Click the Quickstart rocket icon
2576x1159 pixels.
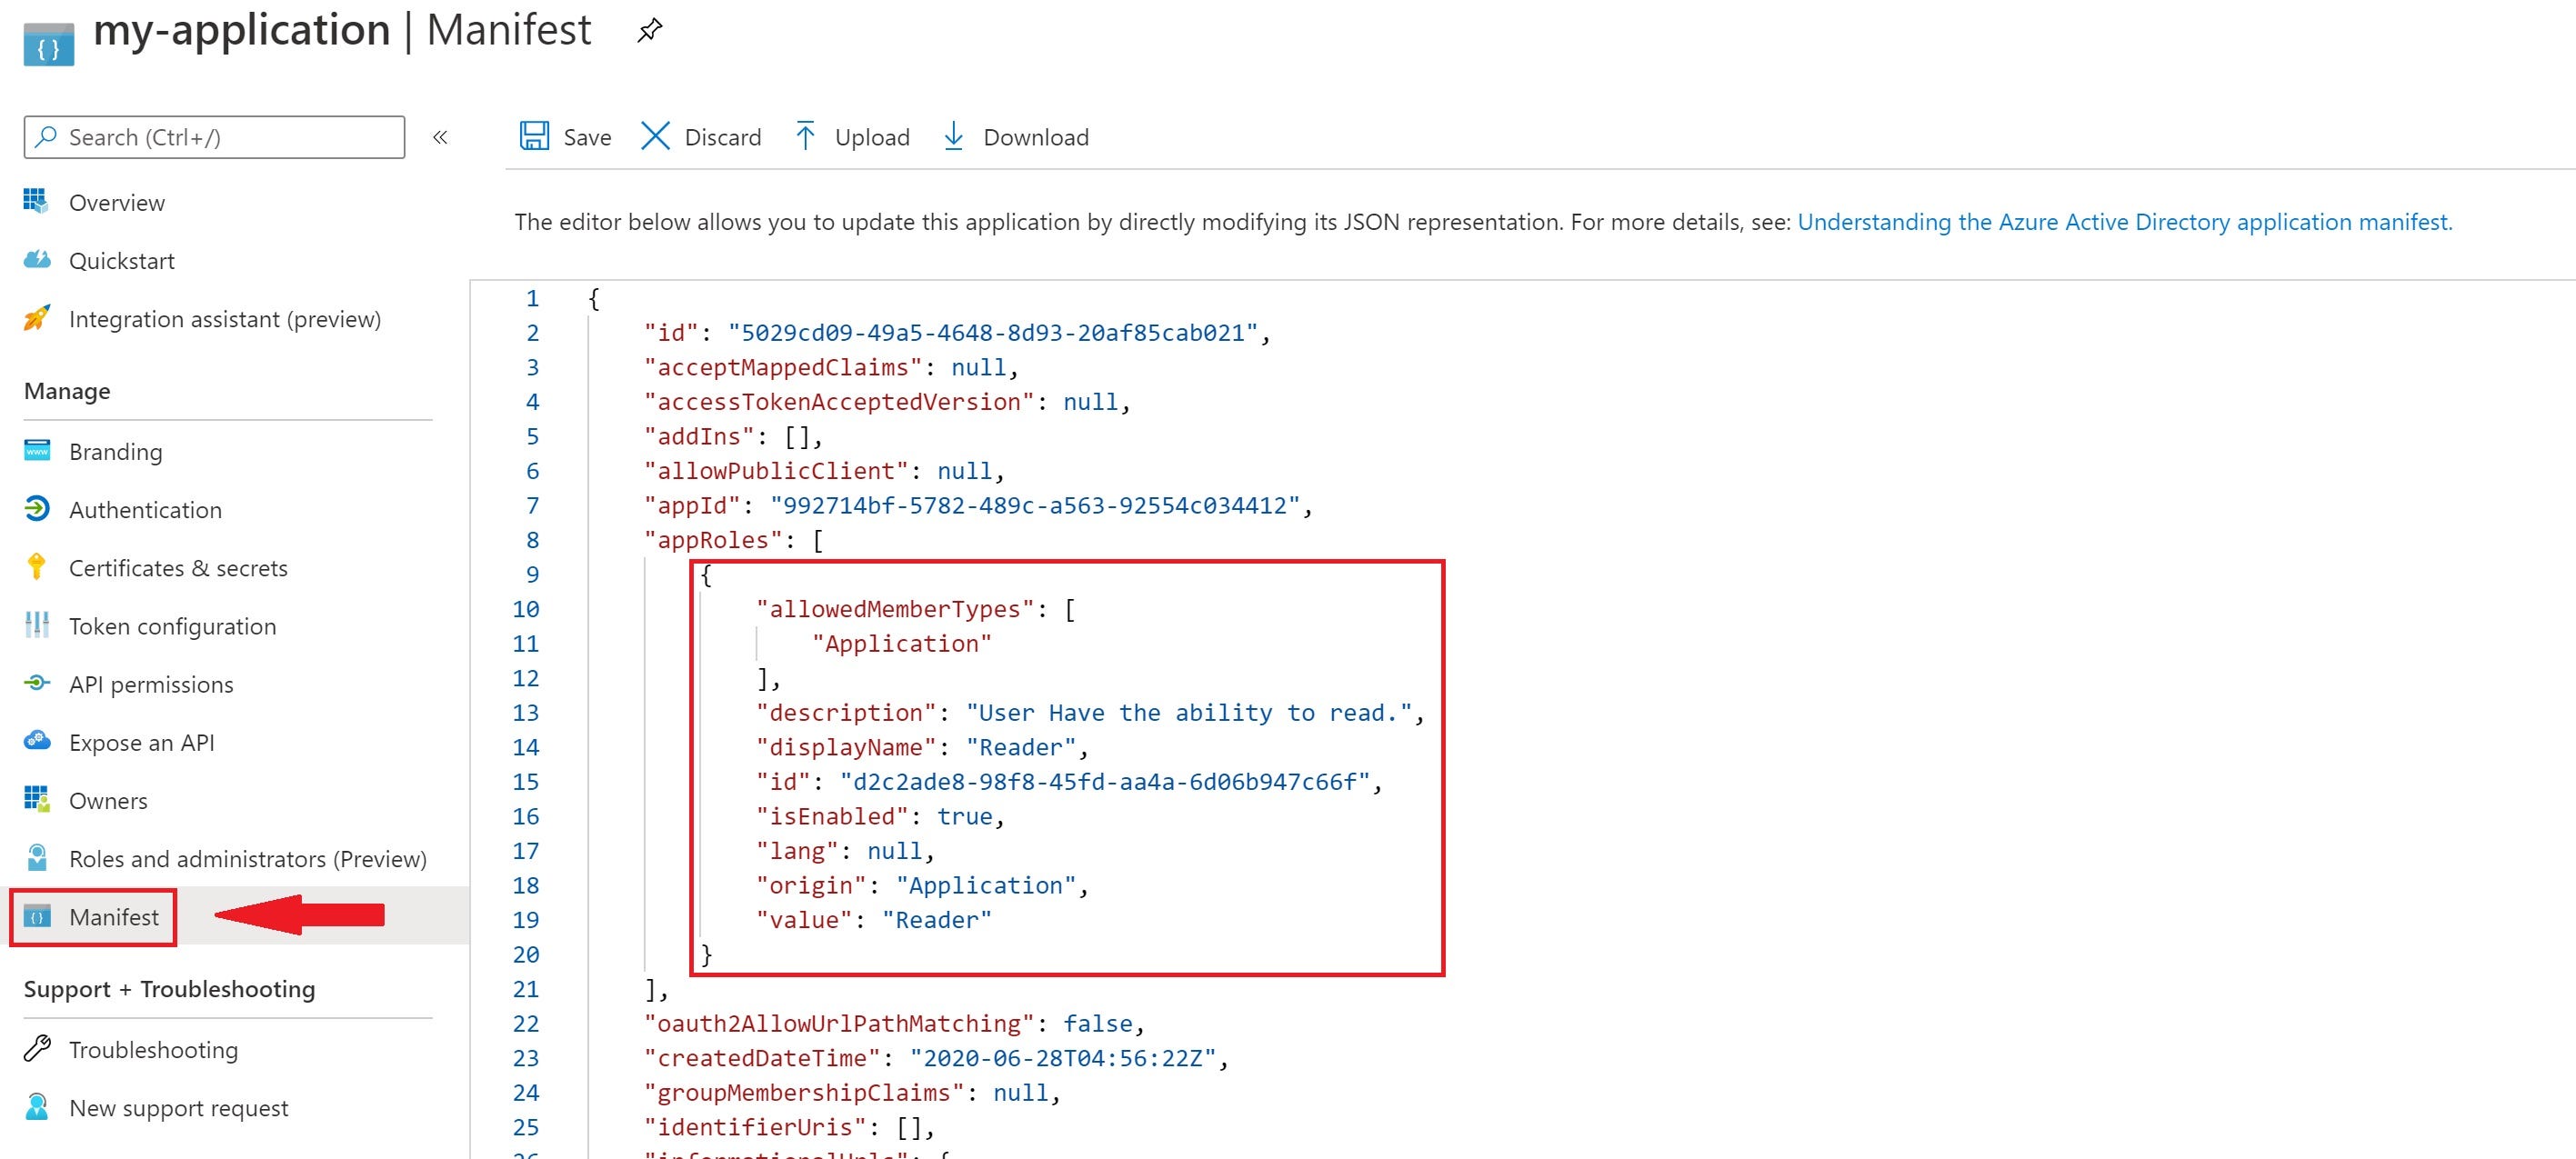click(36, 259)
